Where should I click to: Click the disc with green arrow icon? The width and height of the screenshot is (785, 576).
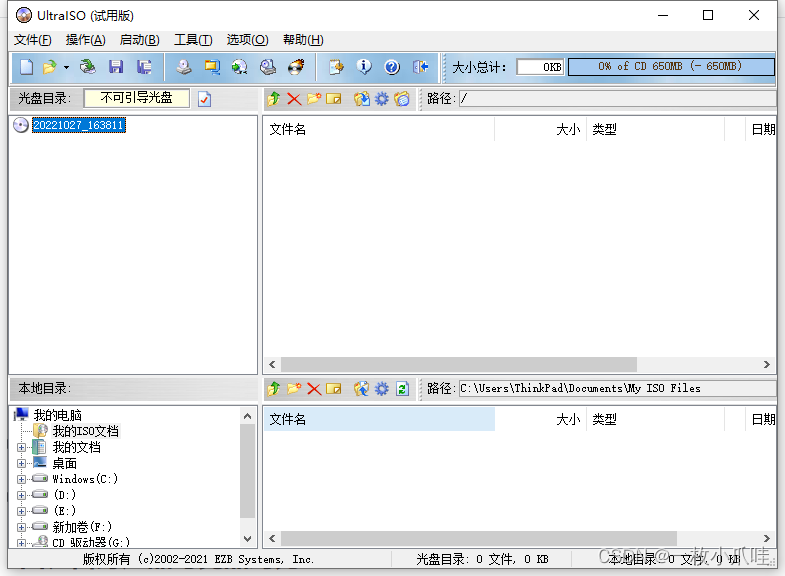click(x=240, y=67)
